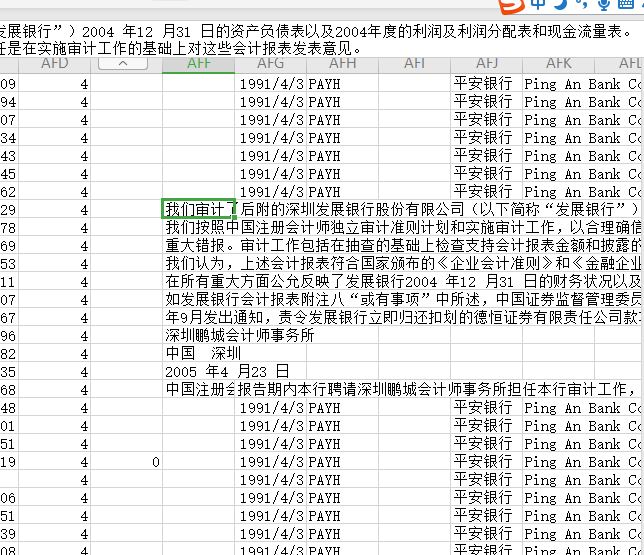
Task: Select column AFK header
Action: point(558,64)
